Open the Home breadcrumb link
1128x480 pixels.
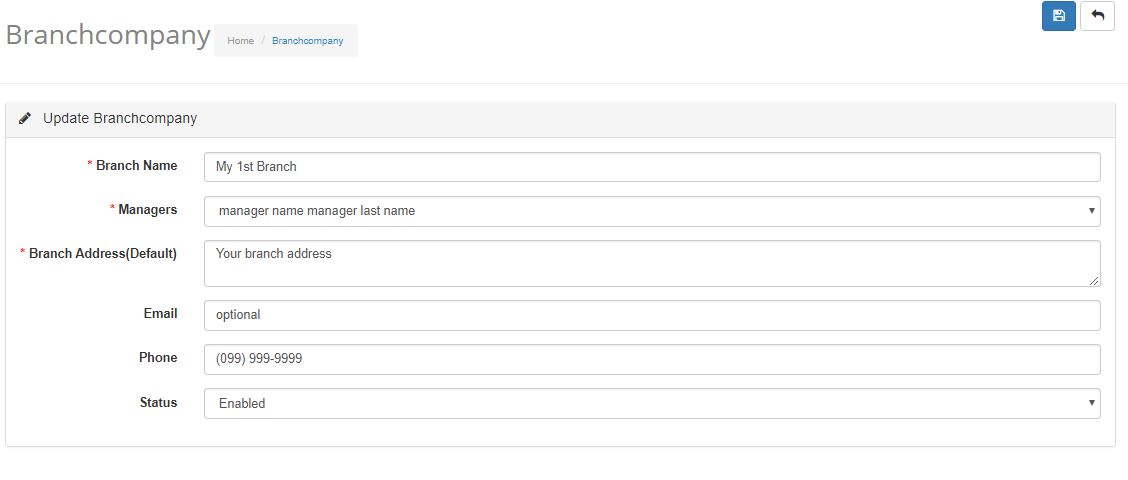240,40
